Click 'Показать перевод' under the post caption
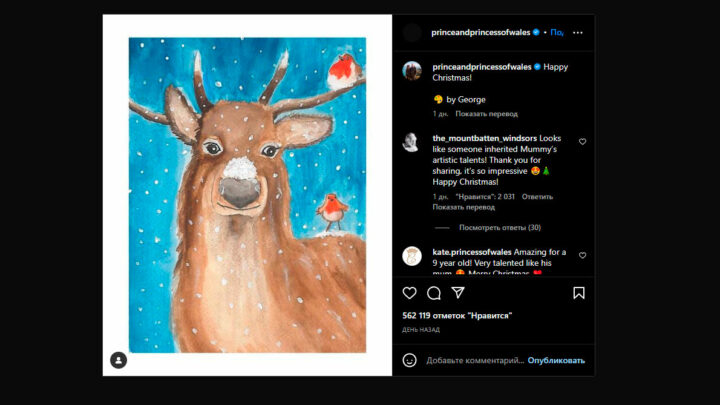 coord(486,114)
